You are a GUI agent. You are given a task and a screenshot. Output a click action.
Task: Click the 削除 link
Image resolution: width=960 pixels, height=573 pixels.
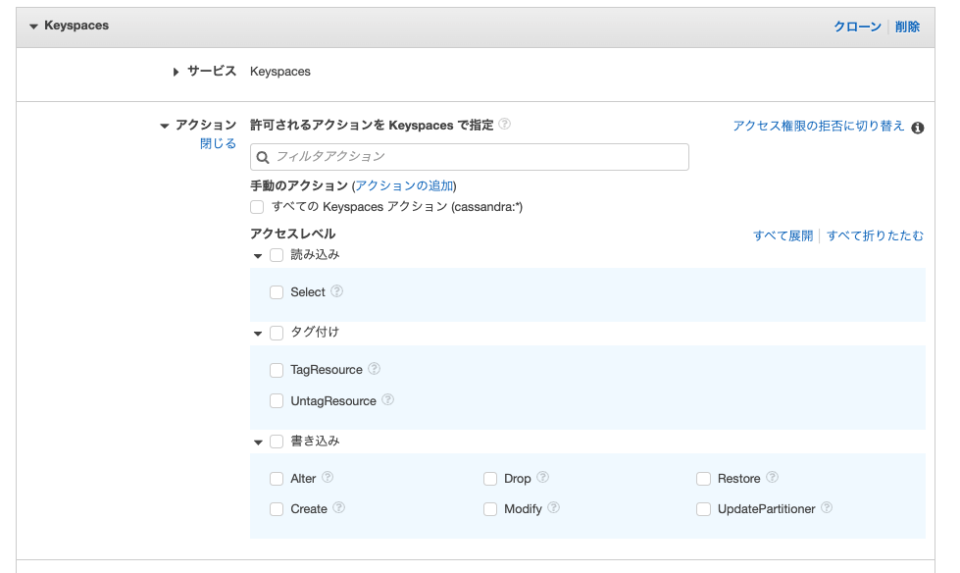[x=907, y=26]
